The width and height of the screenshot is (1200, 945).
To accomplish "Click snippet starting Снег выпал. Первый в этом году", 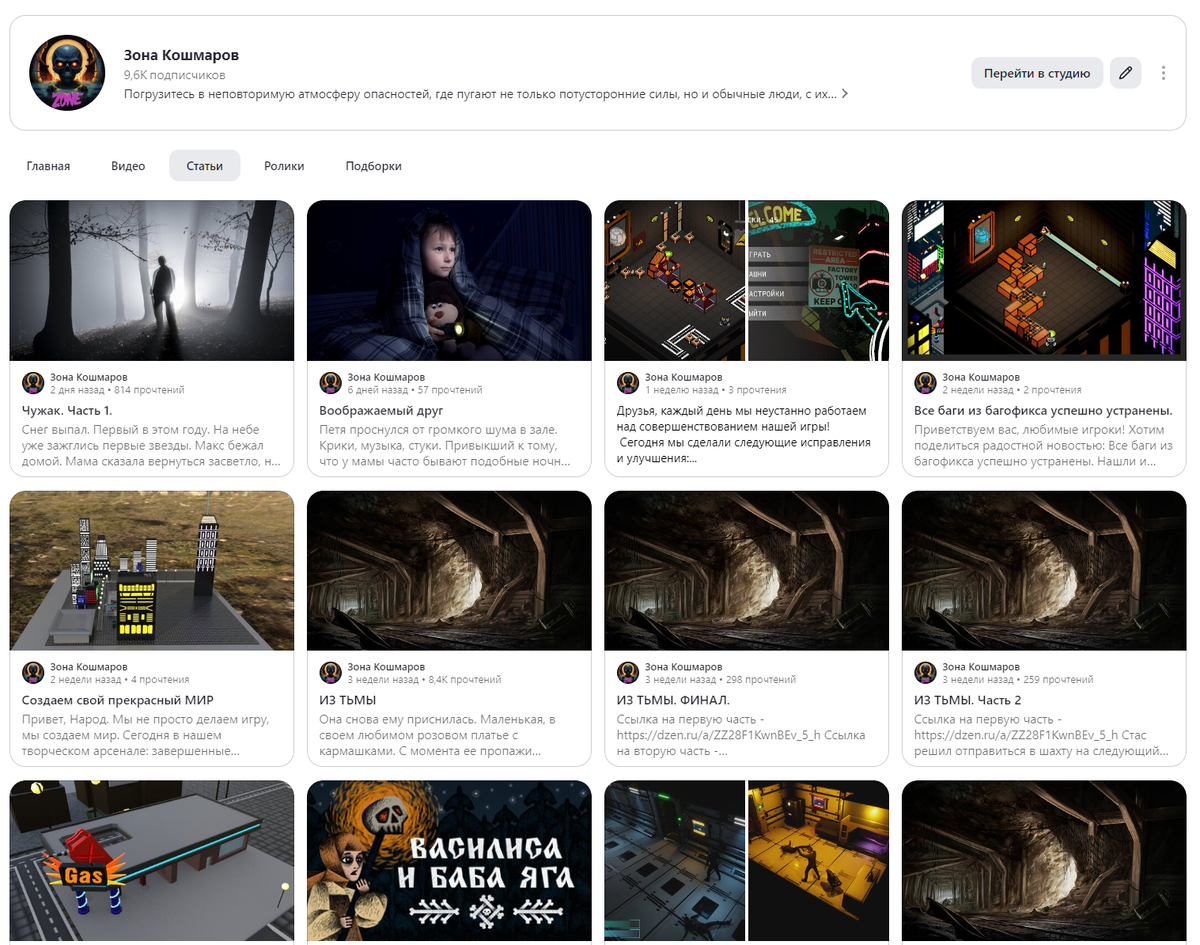I will coord(151,446).
